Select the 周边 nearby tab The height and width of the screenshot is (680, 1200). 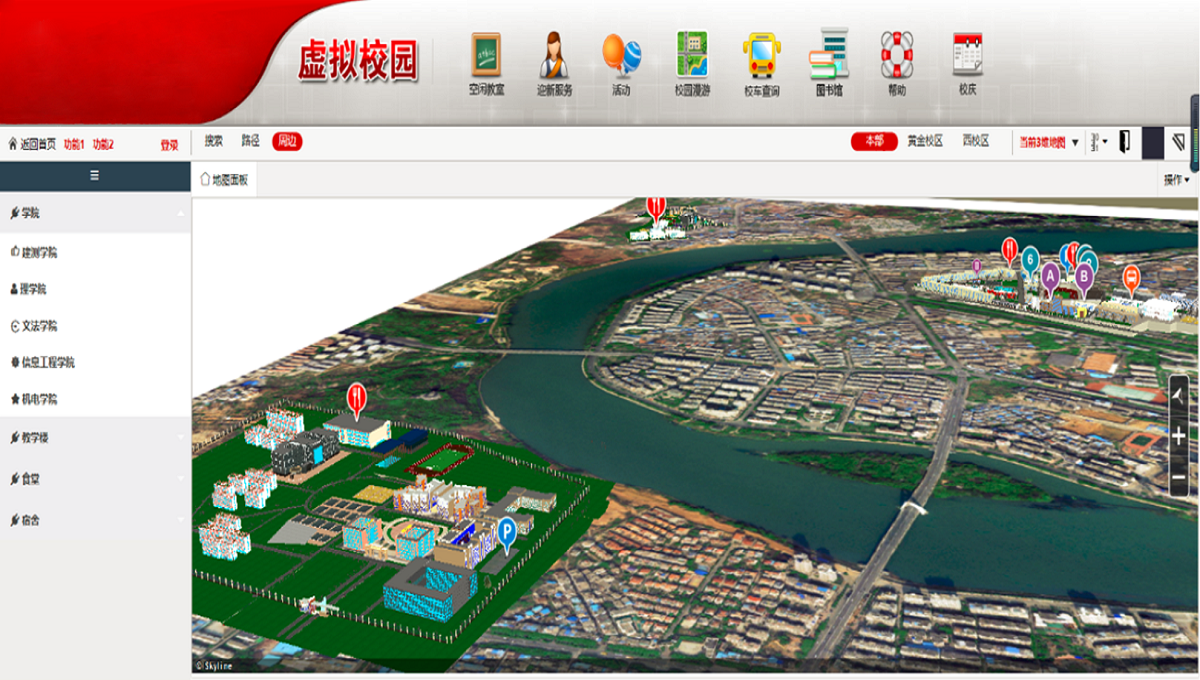[287, 142]
